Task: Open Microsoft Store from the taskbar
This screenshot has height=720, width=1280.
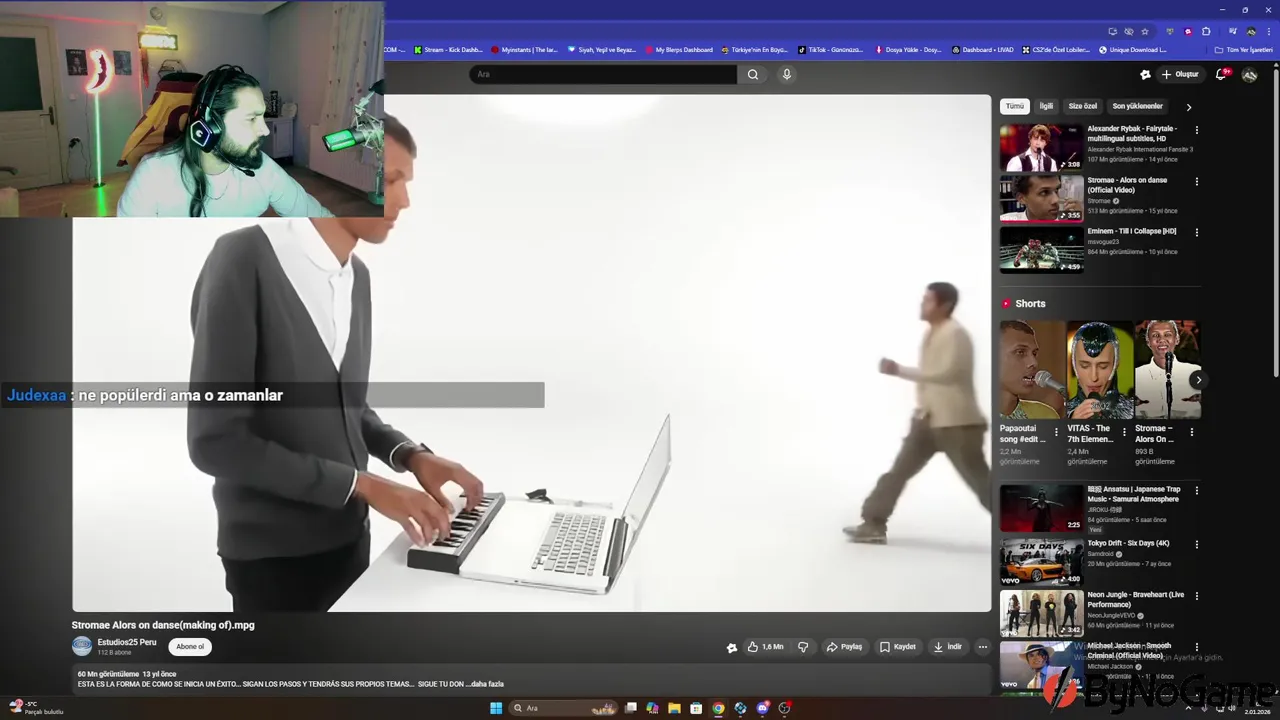Action: (696, 708)
